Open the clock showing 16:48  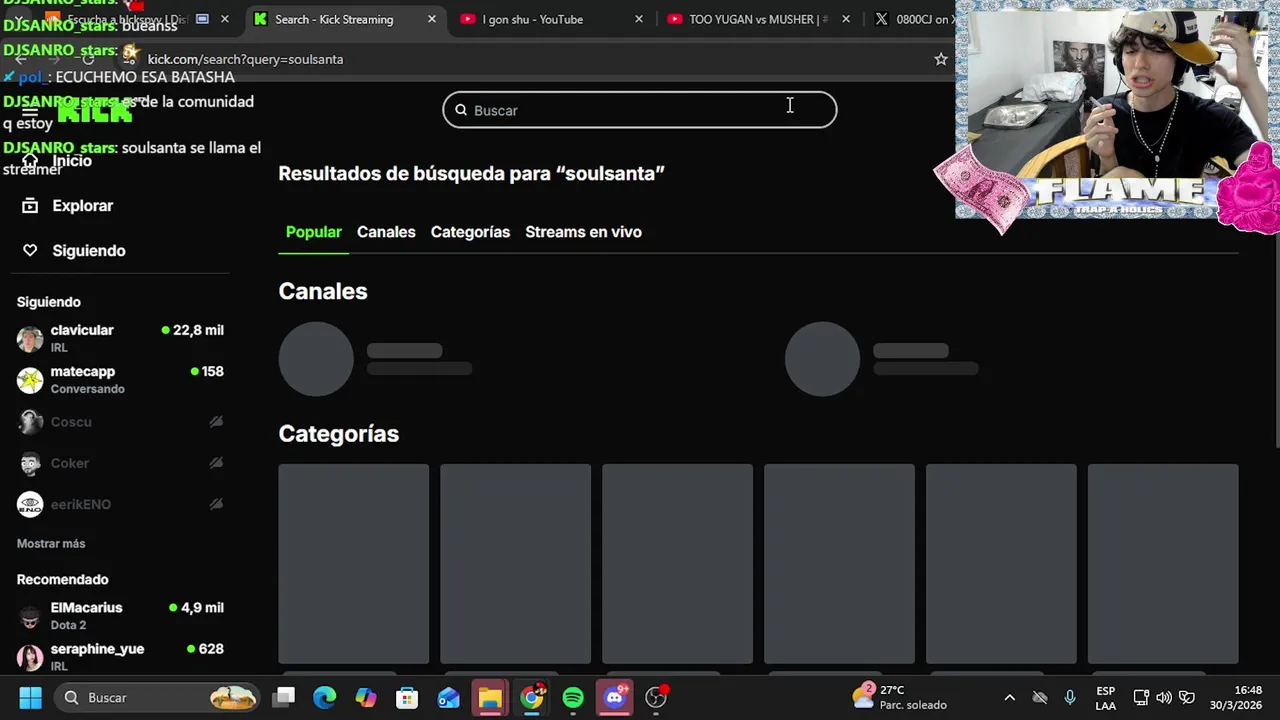coord(1236,698)
